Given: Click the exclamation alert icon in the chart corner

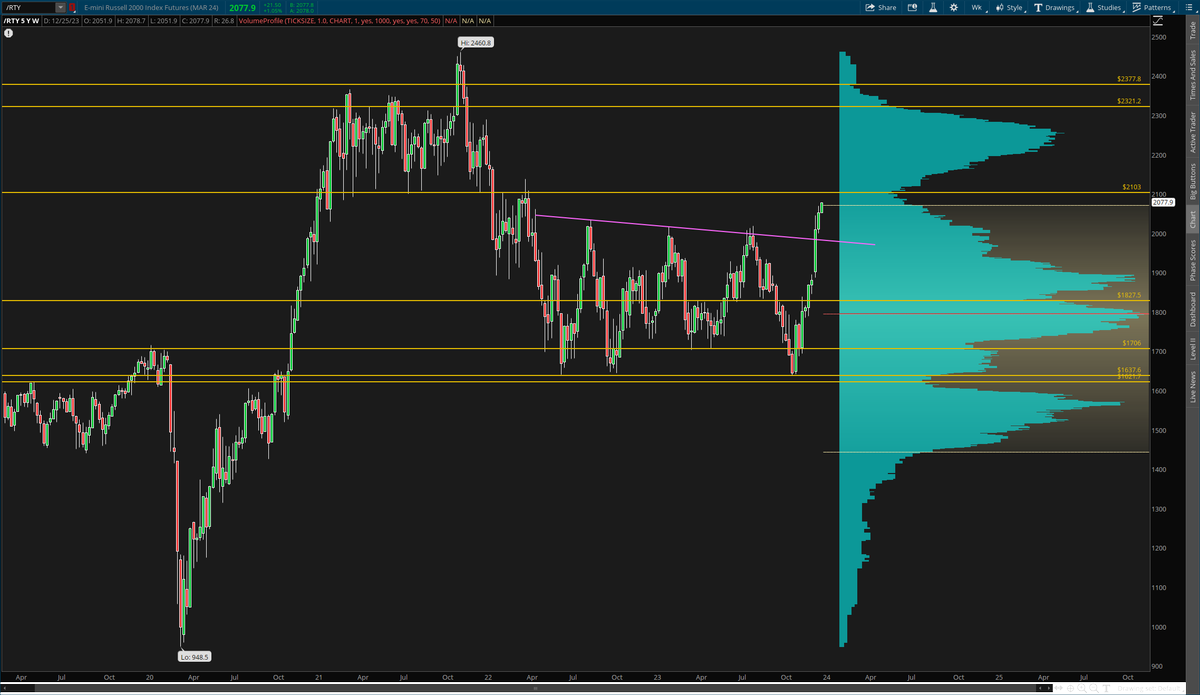Looking at the screenshot, I should pos(8,32).
